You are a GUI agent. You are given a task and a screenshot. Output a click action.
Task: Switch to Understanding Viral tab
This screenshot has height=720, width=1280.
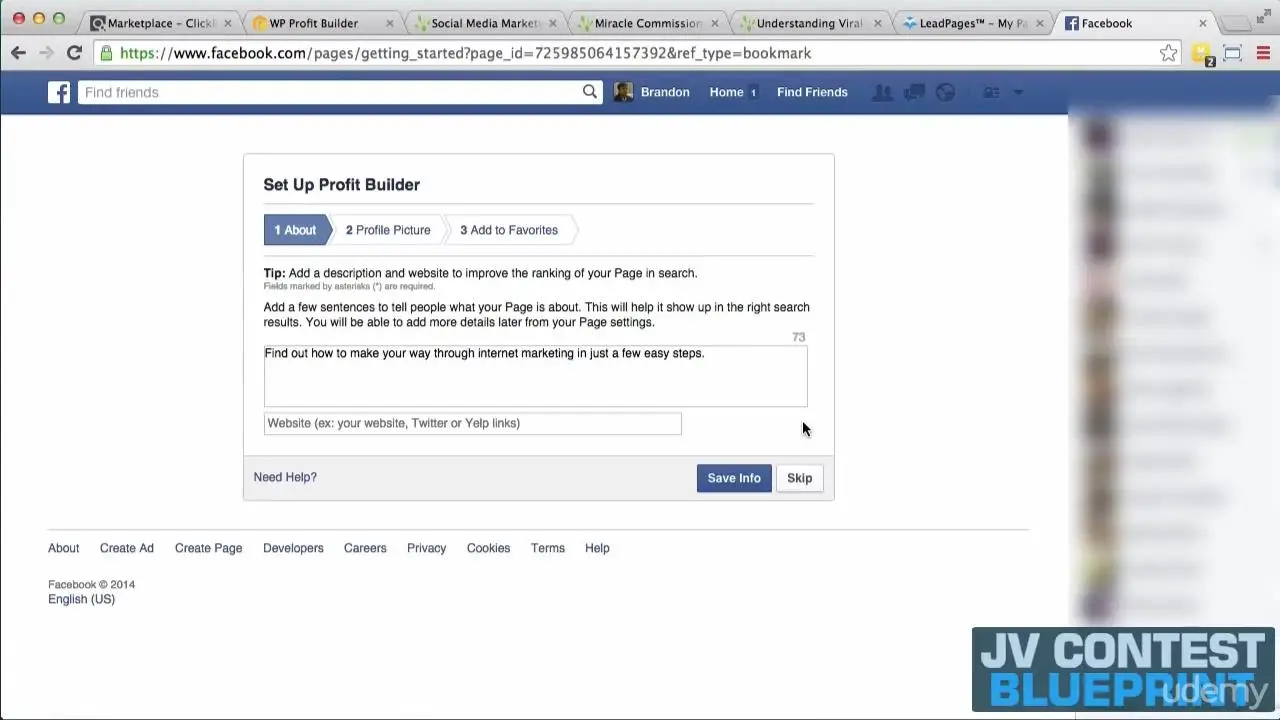click(809, 23)
